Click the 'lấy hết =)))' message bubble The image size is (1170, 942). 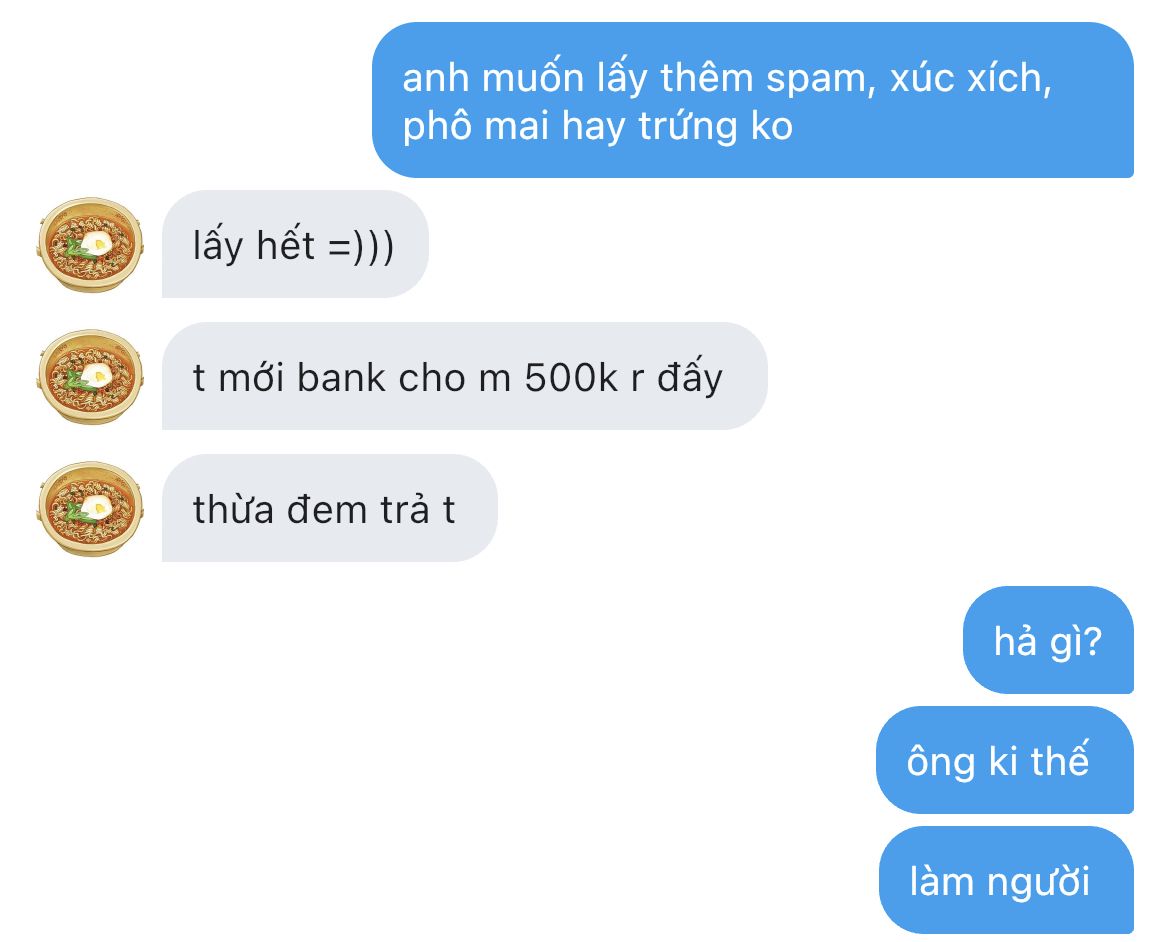pos(295,245)
